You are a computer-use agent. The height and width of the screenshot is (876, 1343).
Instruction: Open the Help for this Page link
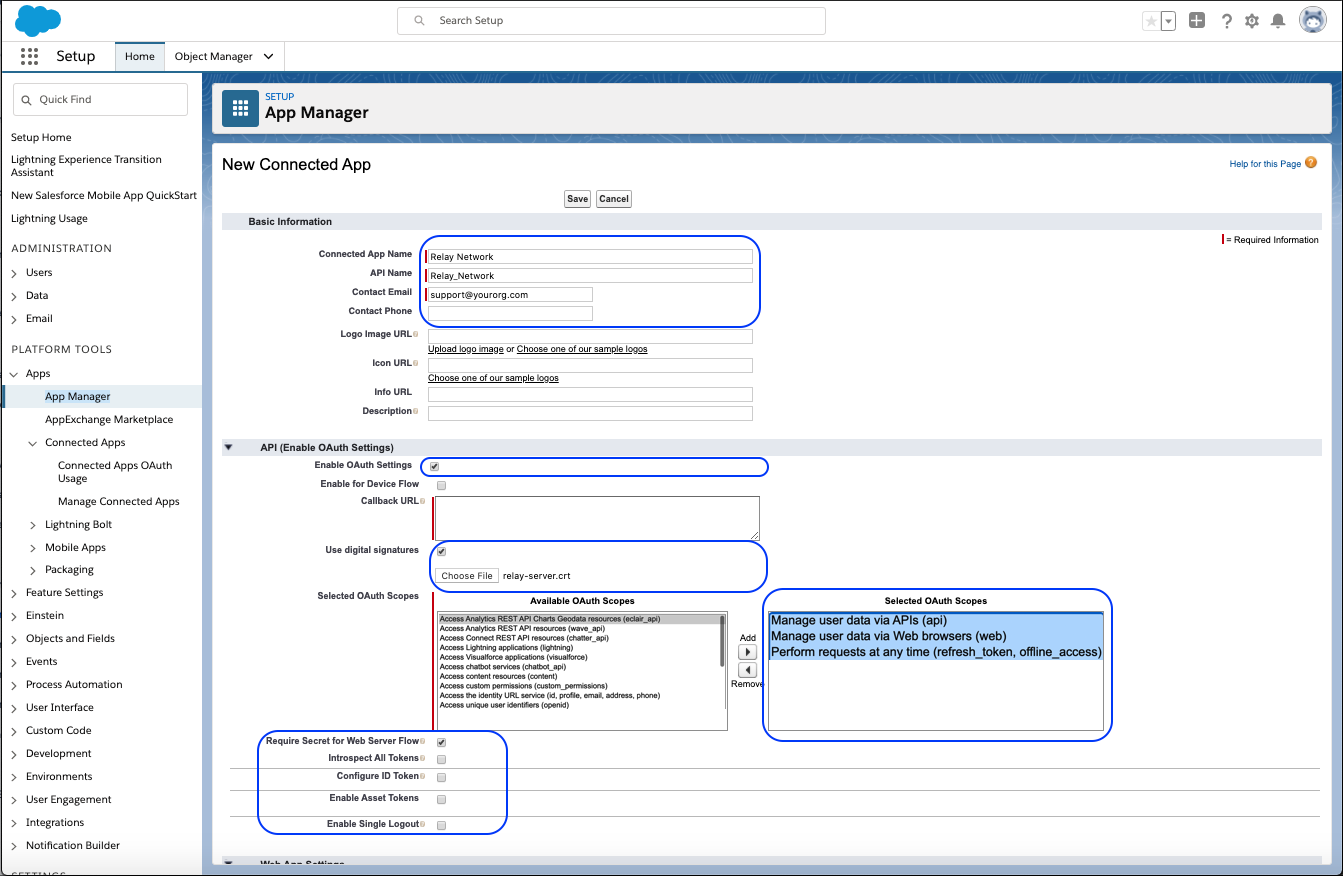pyautogui.click(x=1264, y=163)
